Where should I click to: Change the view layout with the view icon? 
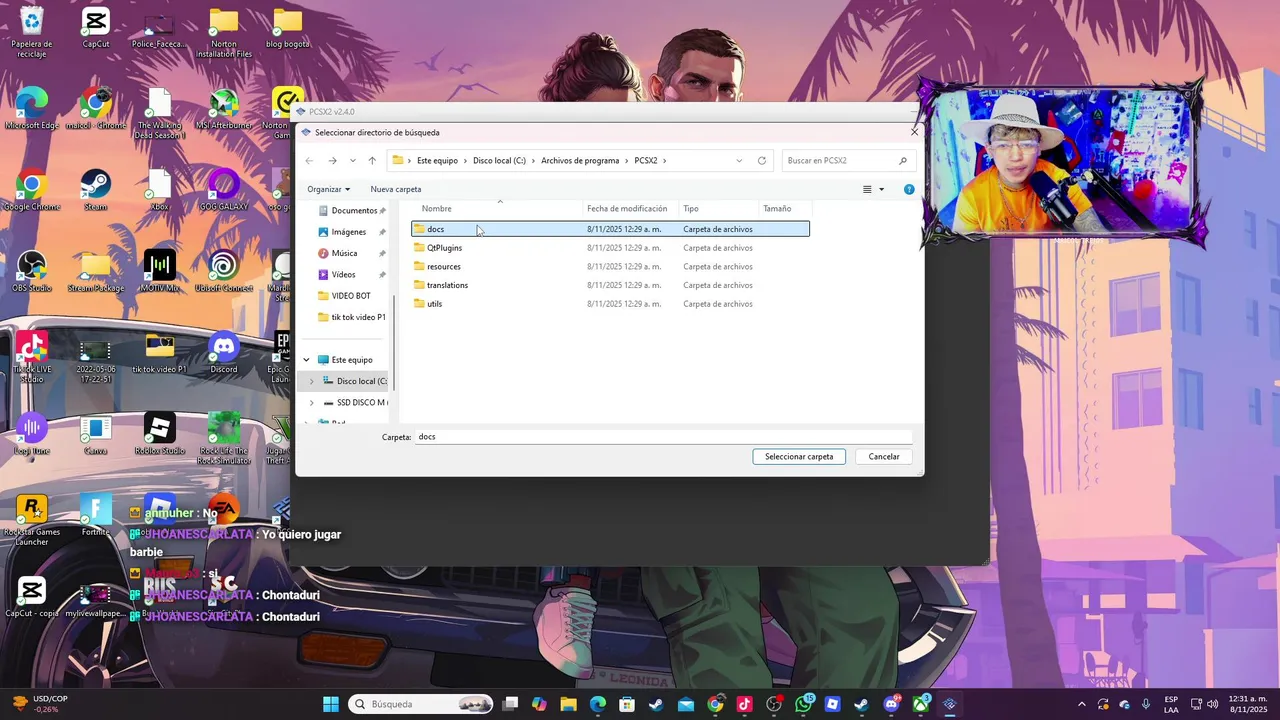867,189
